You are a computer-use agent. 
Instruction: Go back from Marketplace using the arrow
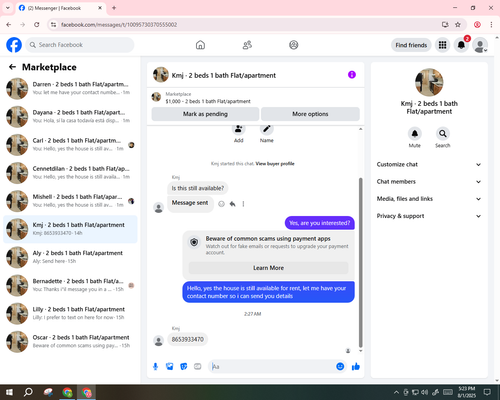coord(12,67)
